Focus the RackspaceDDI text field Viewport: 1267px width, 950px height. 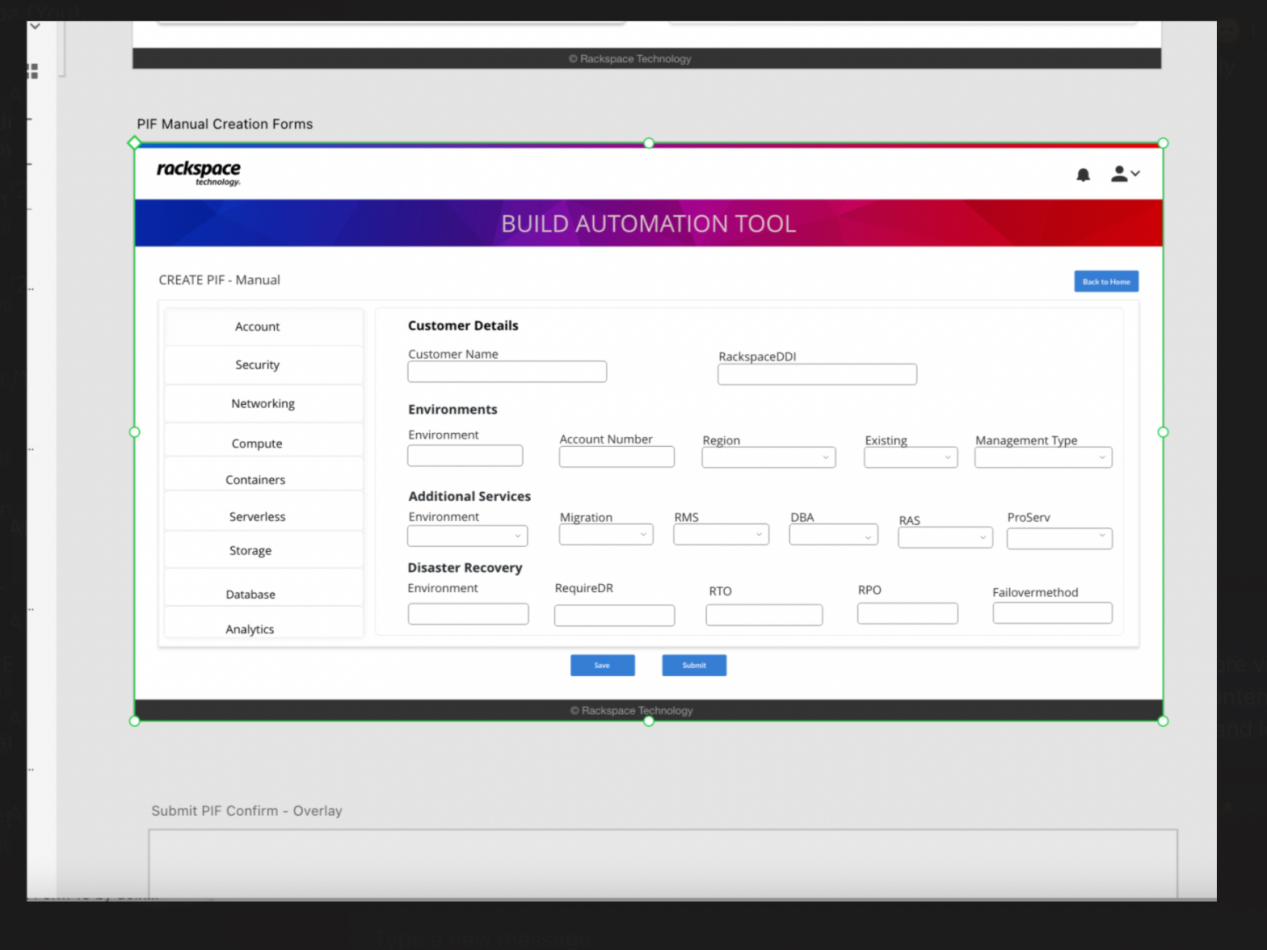click(x=817, y=374)
